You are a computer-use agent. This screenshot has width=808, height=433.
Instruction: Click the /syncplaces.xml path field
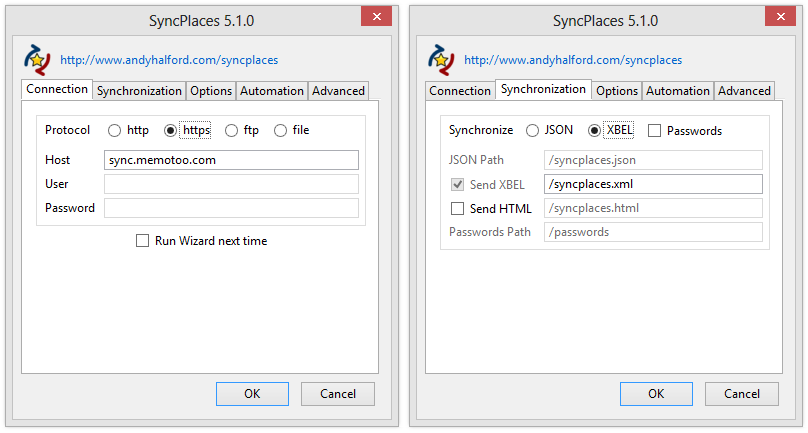(653, 184)
